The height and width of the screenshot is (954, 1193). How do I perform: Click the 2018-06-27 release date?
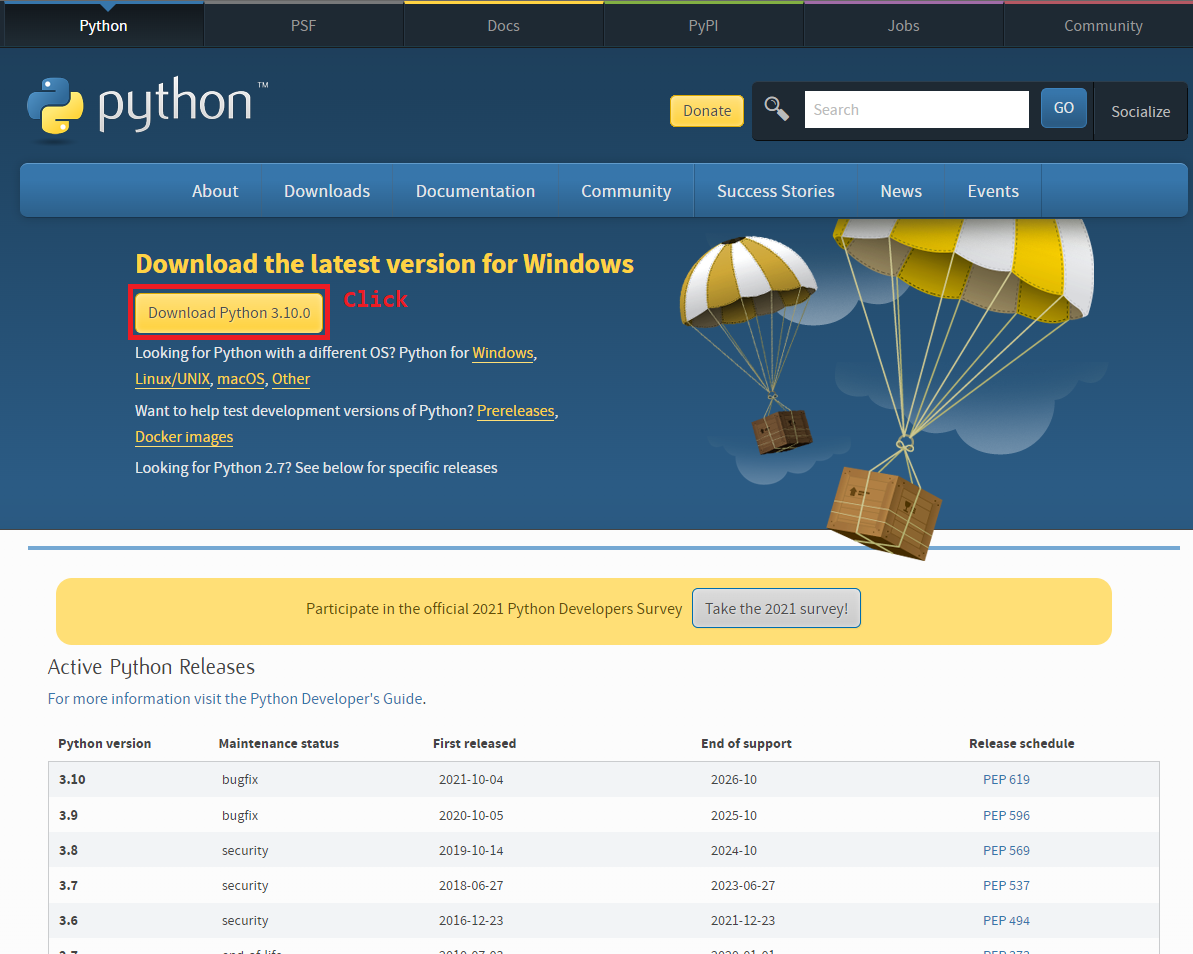[471, 885]
